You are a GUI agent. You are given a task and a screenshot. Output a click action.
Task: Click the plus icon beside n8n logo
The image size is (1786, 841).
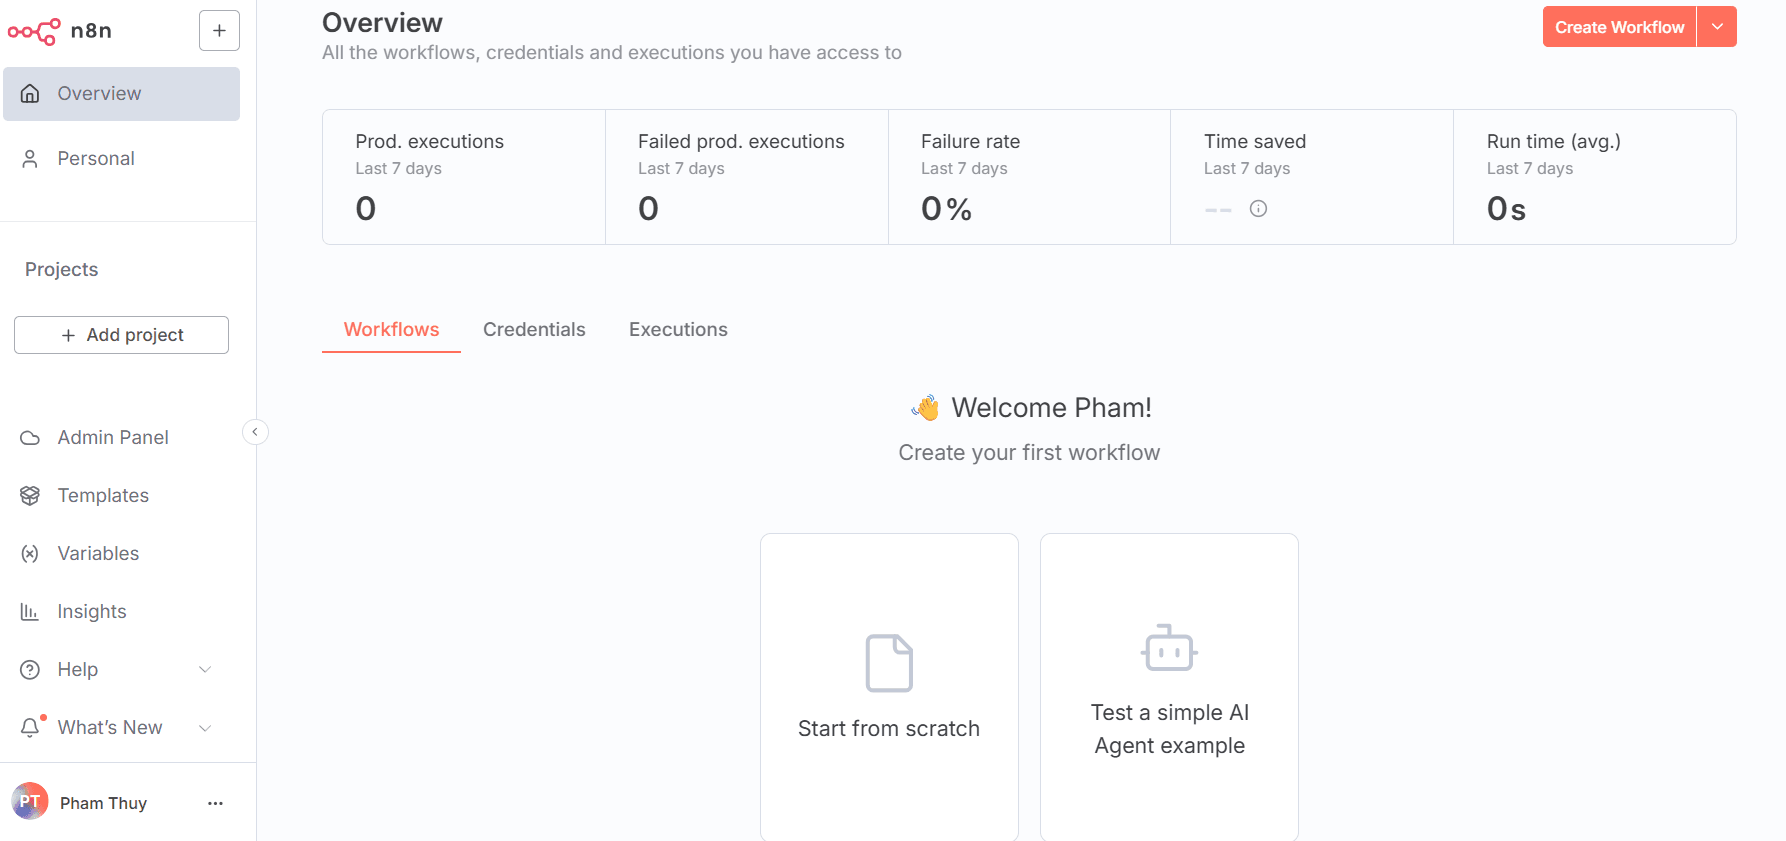pyautogui.click(x=219, y=31)
